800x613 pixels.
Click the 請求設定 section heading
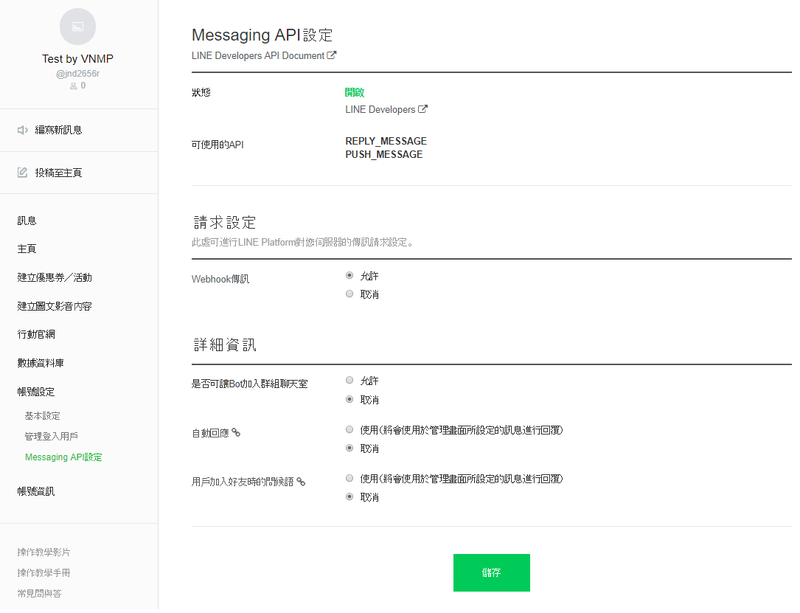tap(224, 223)
